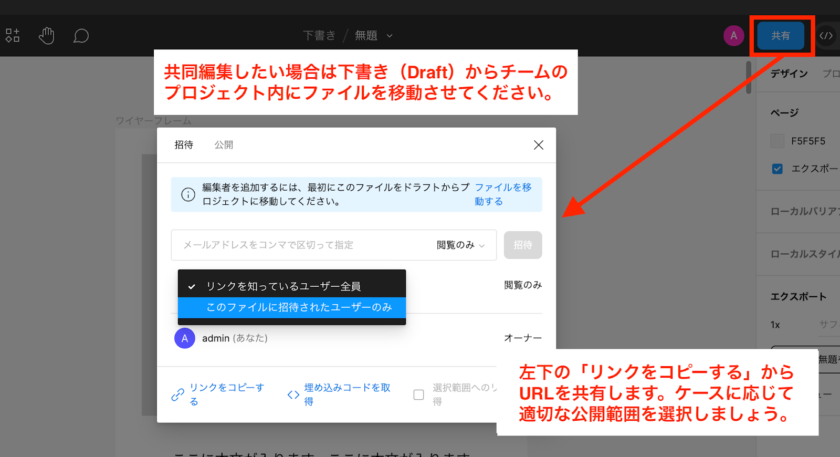Screen dimensions: 840x457
Task: Select the comment tool speech bubble
Action: [x=81, y=36]
